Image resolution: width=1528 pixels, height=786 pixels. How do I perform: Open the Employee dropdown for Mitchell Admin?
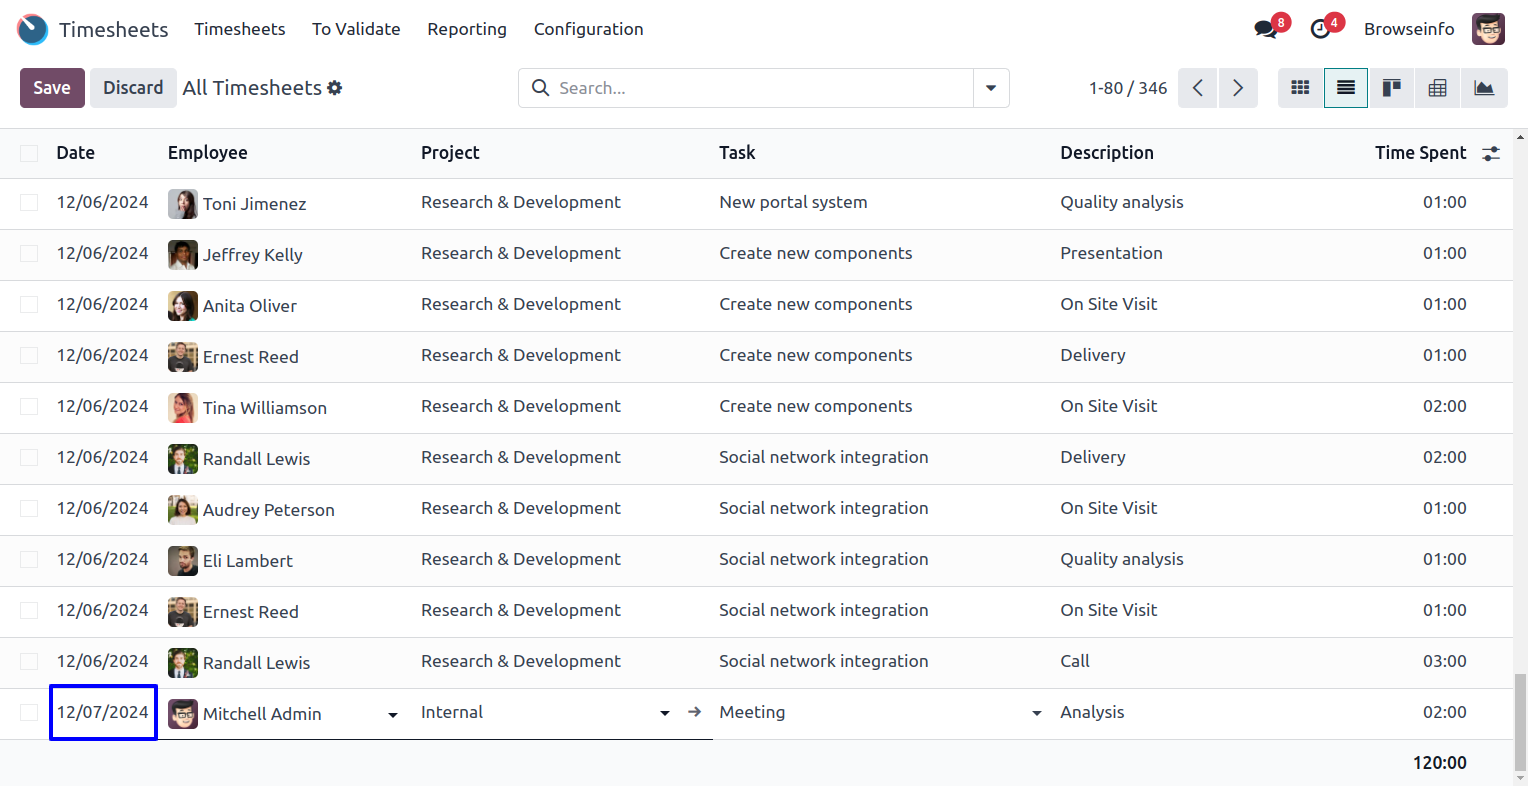pos(393,714)
